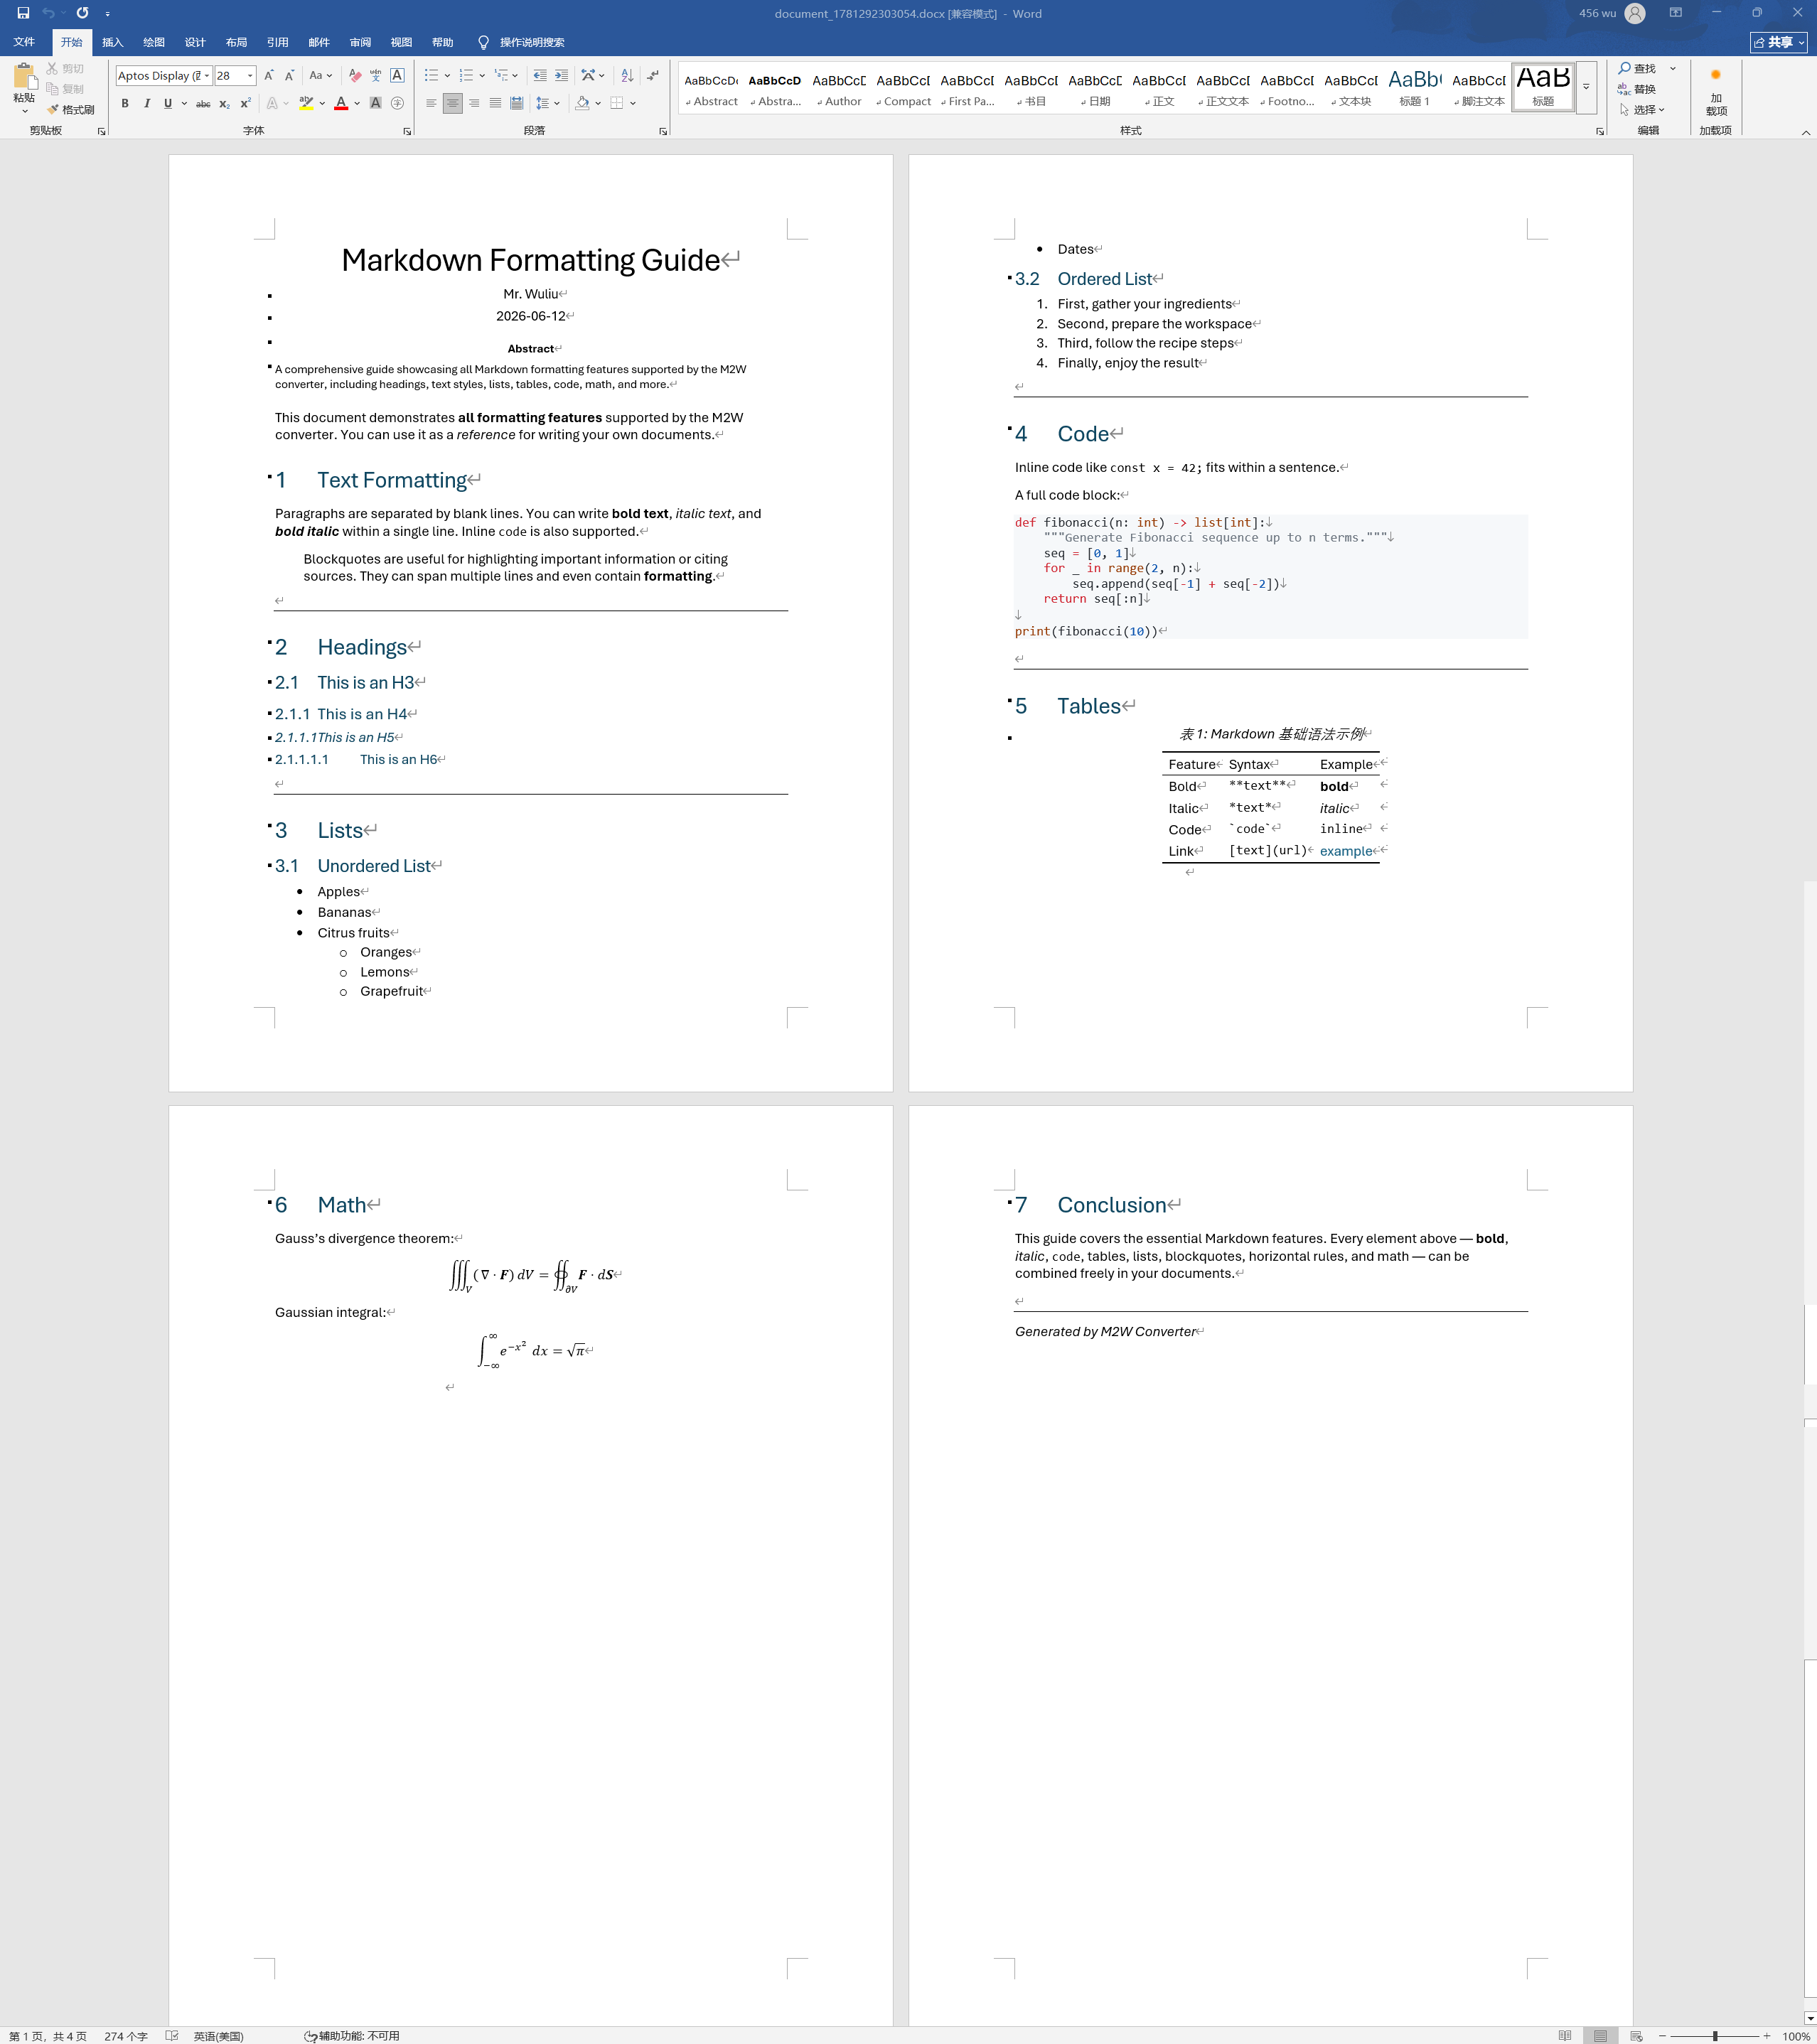
Task: Click the distributed alignment icon
Action: [516, 104]
